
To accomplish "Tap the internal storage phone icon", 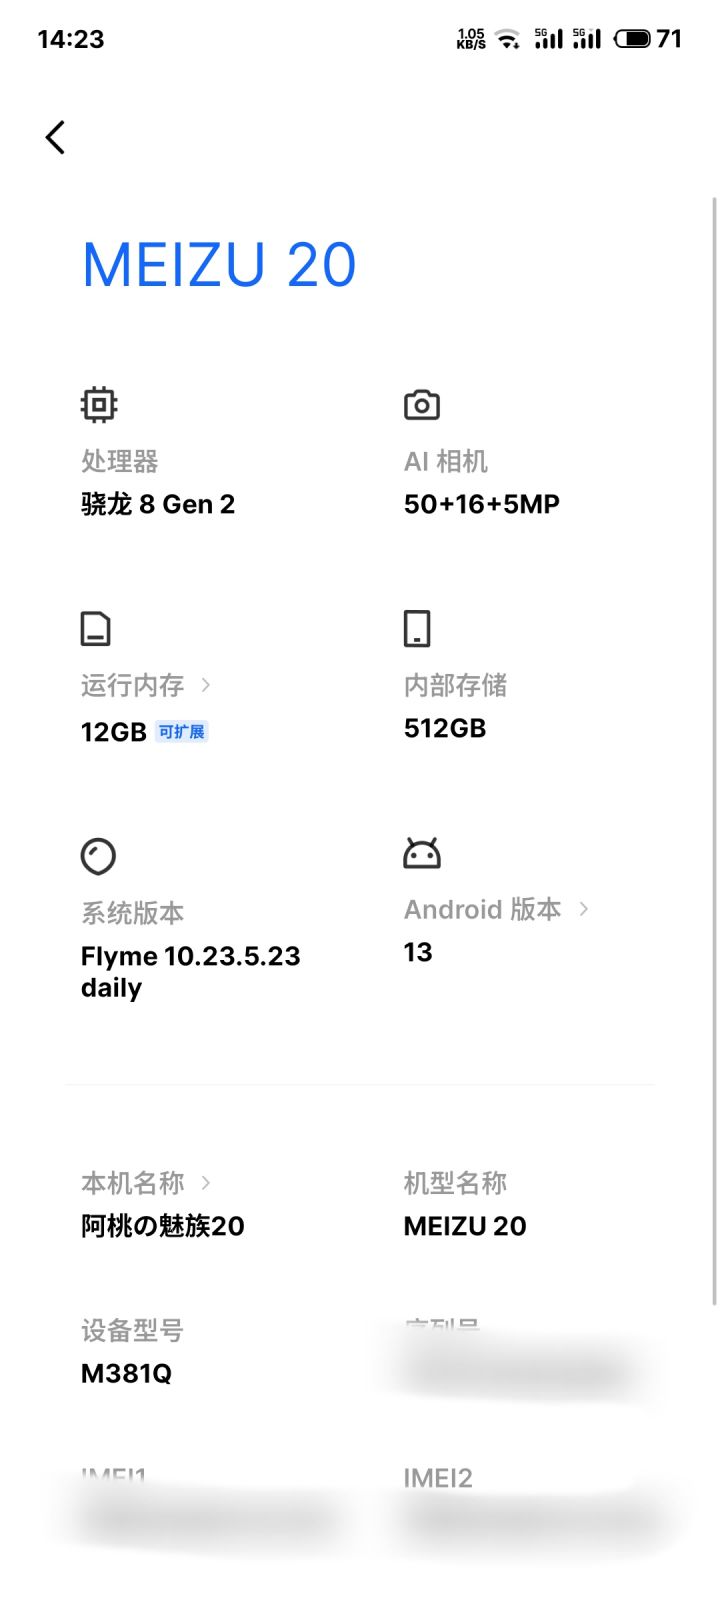I will 417,629.
